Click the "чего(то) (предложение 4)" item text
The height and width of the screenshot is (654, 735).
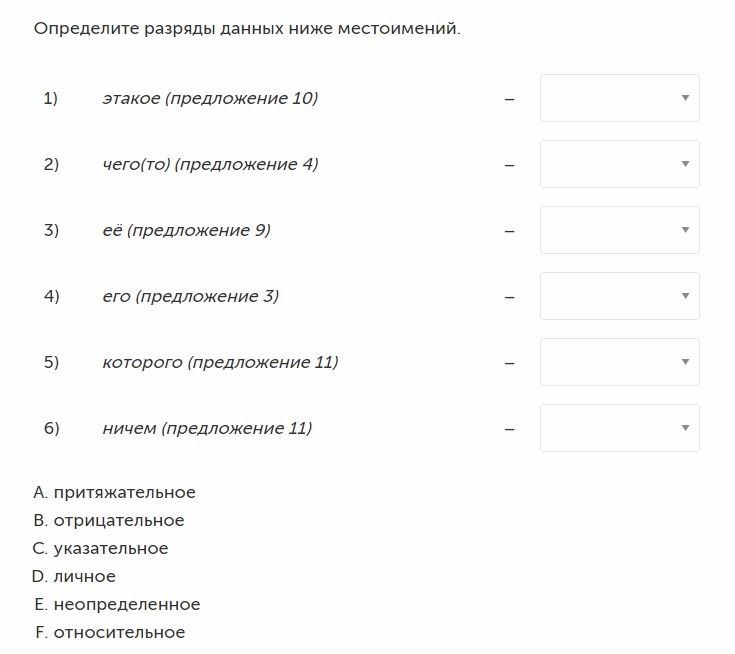coord(210,165)
